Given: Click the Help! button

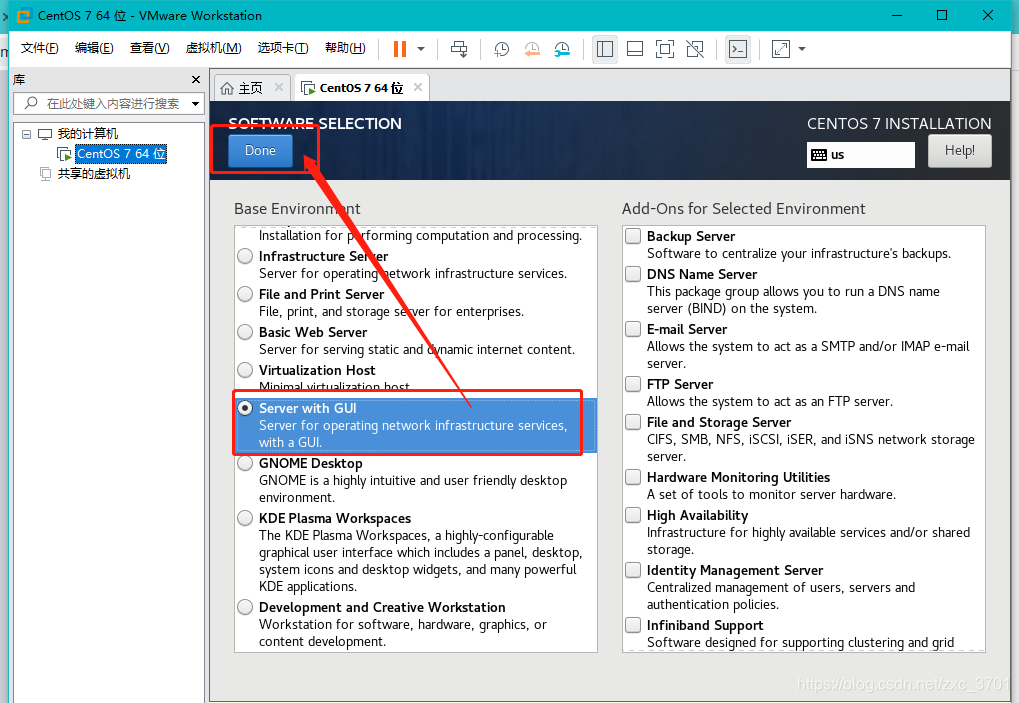Looking at the screenshot, I should click(x=959, y=151).
